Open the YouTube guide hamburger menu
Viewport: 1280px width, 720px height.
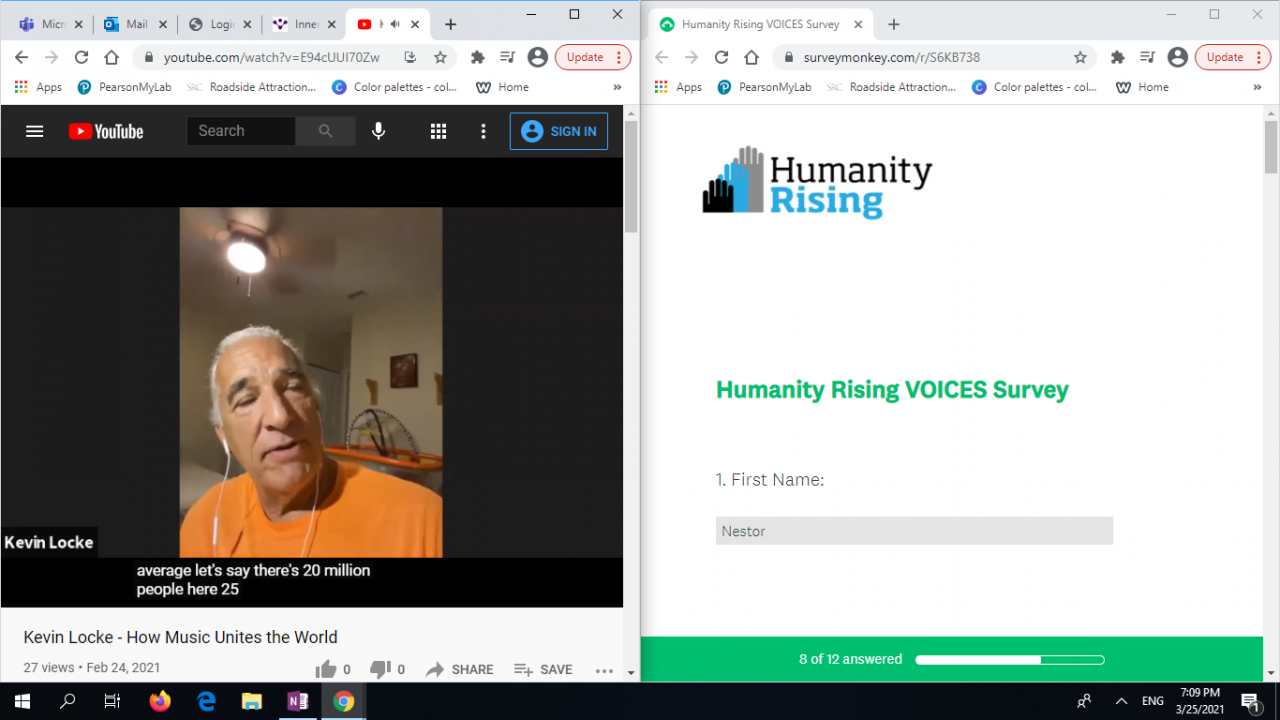pyautogui.click(x=35, y=131)
